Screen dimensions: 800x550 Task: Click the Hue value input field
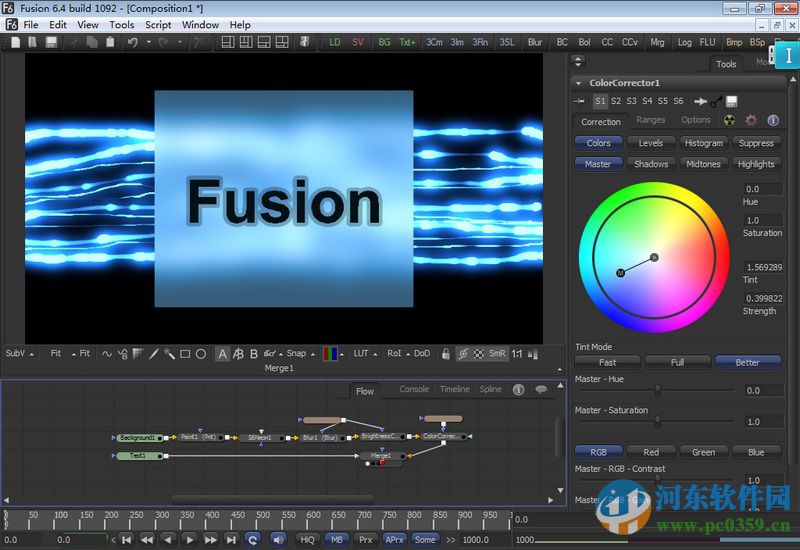tap(762, 189)
